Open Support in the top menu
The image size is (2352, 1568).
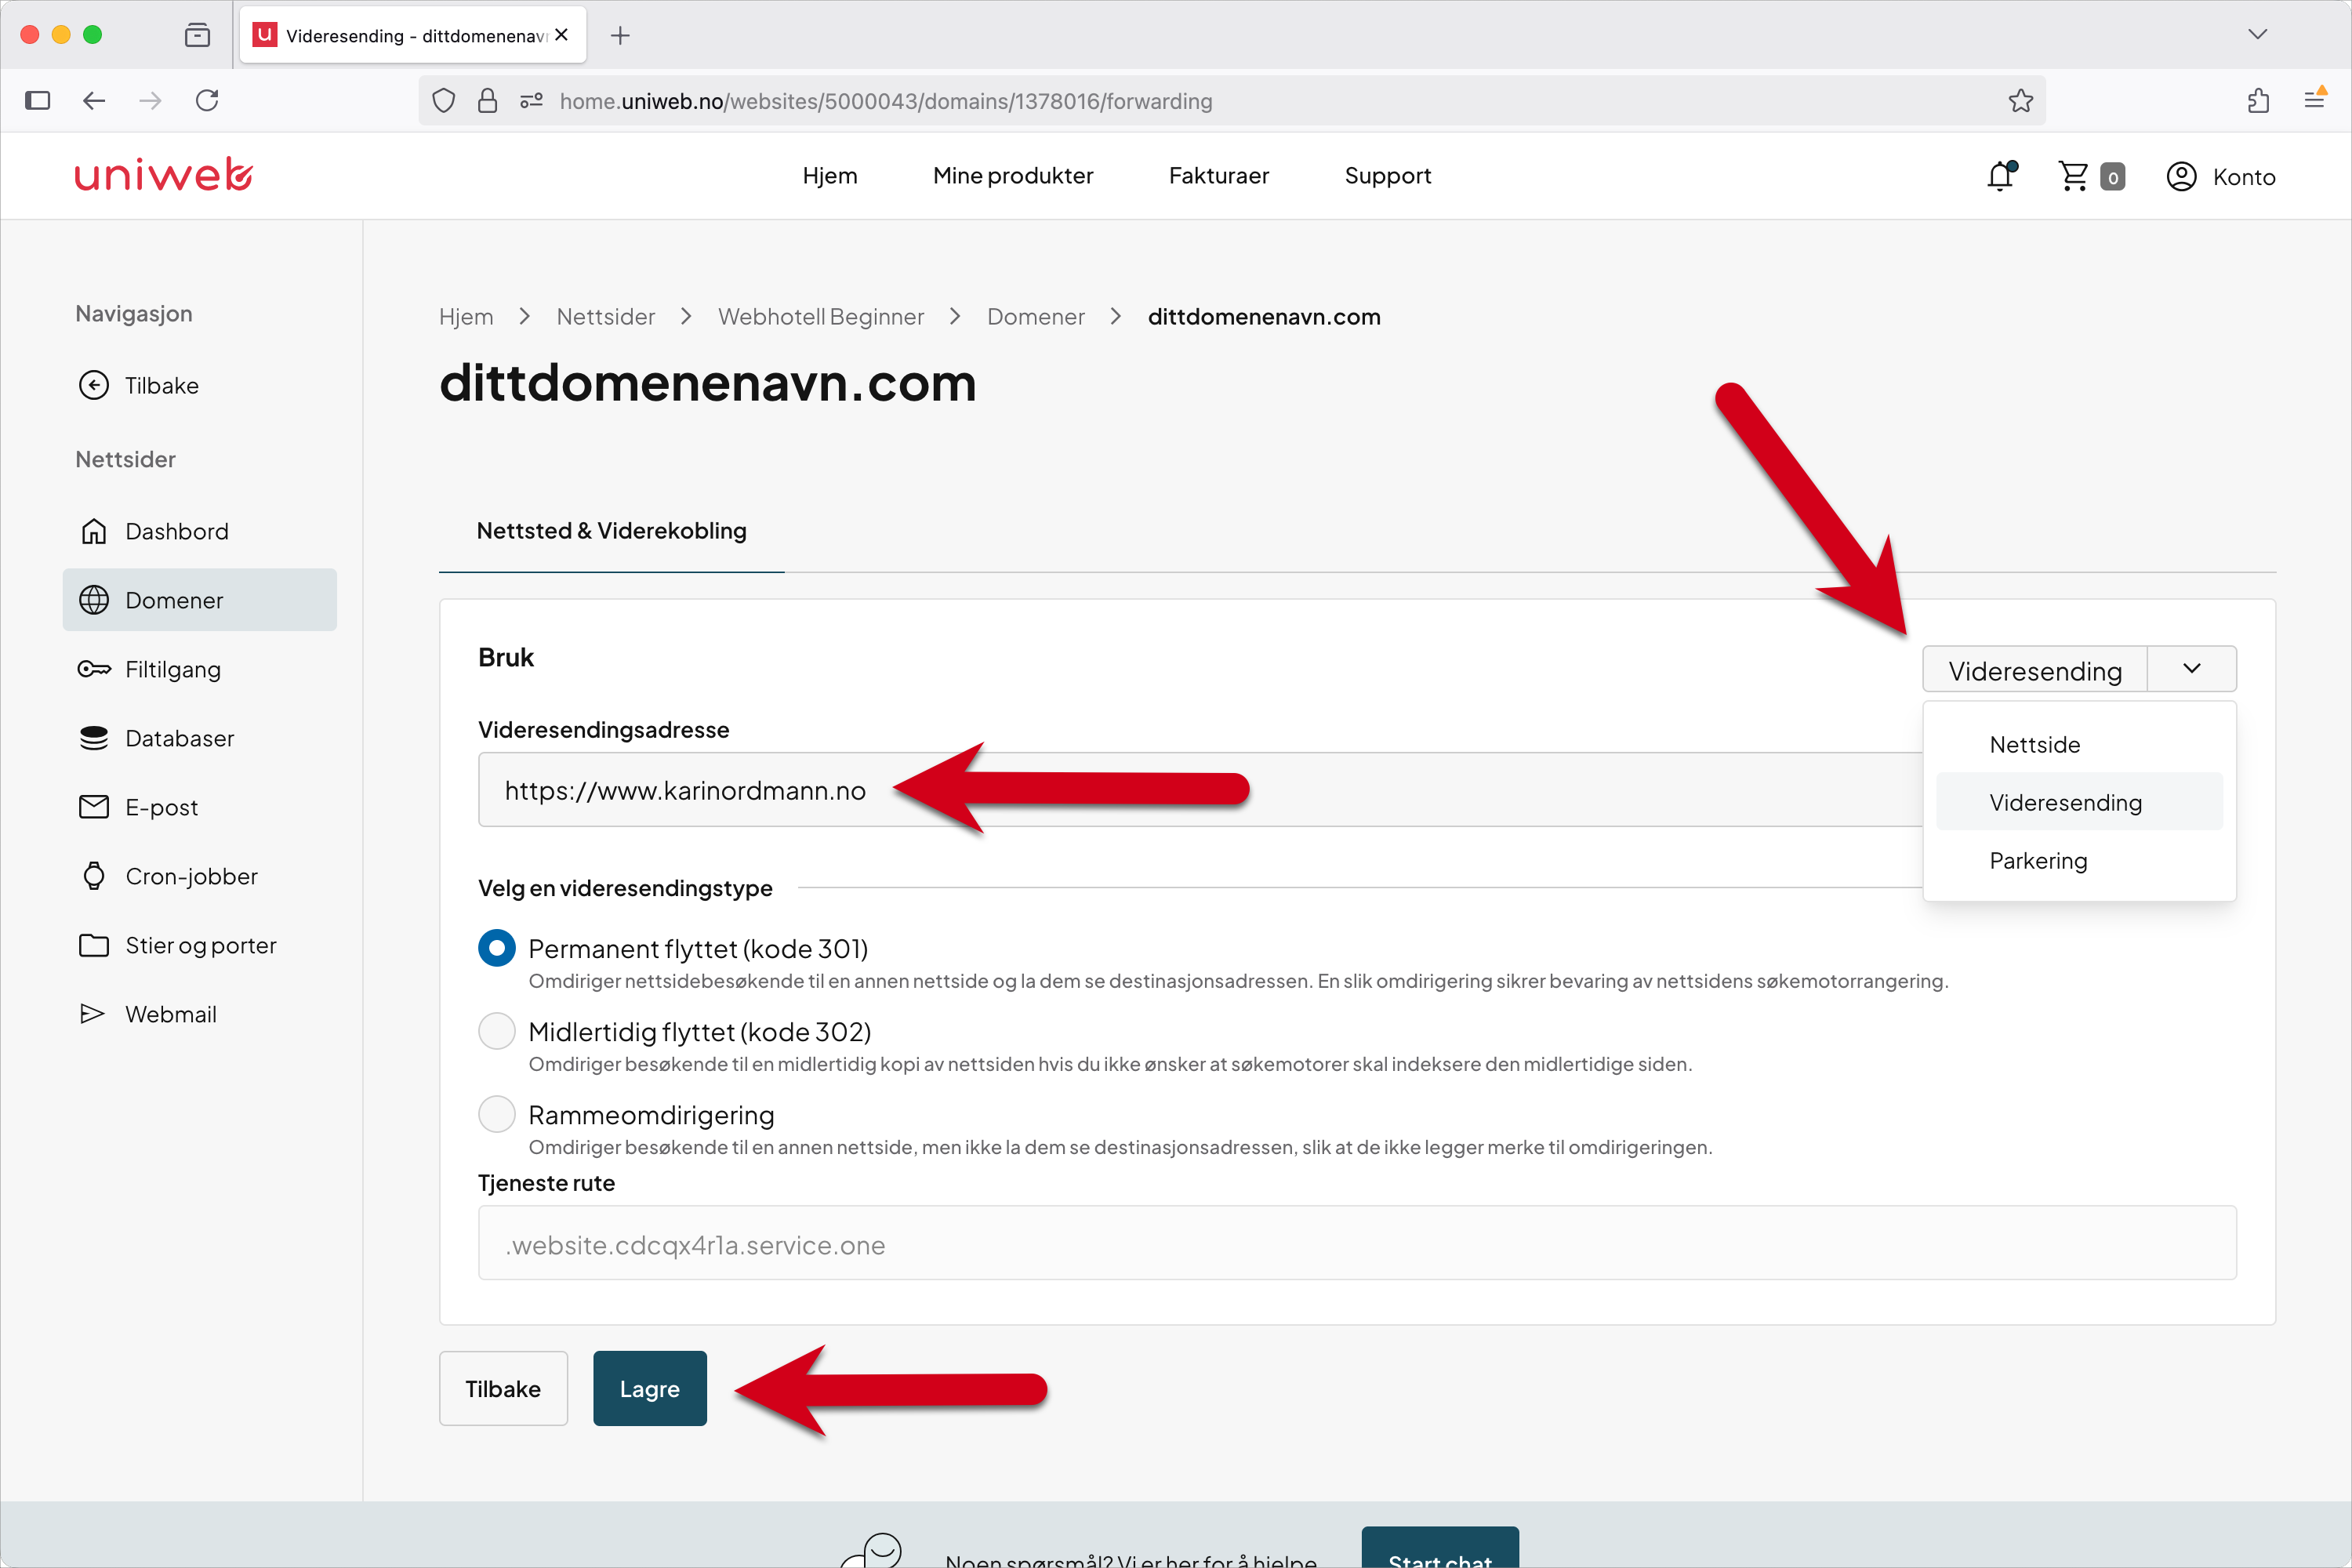coord(1388,176)
